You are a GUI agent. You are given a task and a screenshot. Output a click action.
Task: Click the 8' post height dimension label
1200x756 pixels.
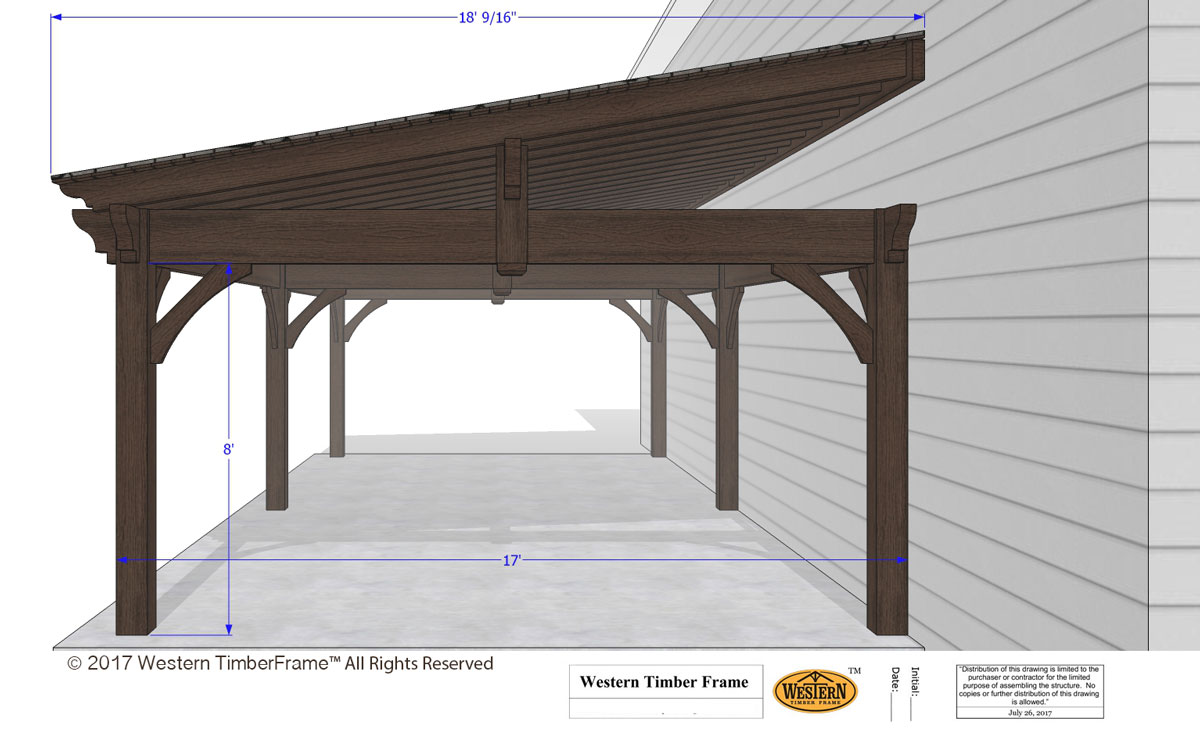point(228,450)
